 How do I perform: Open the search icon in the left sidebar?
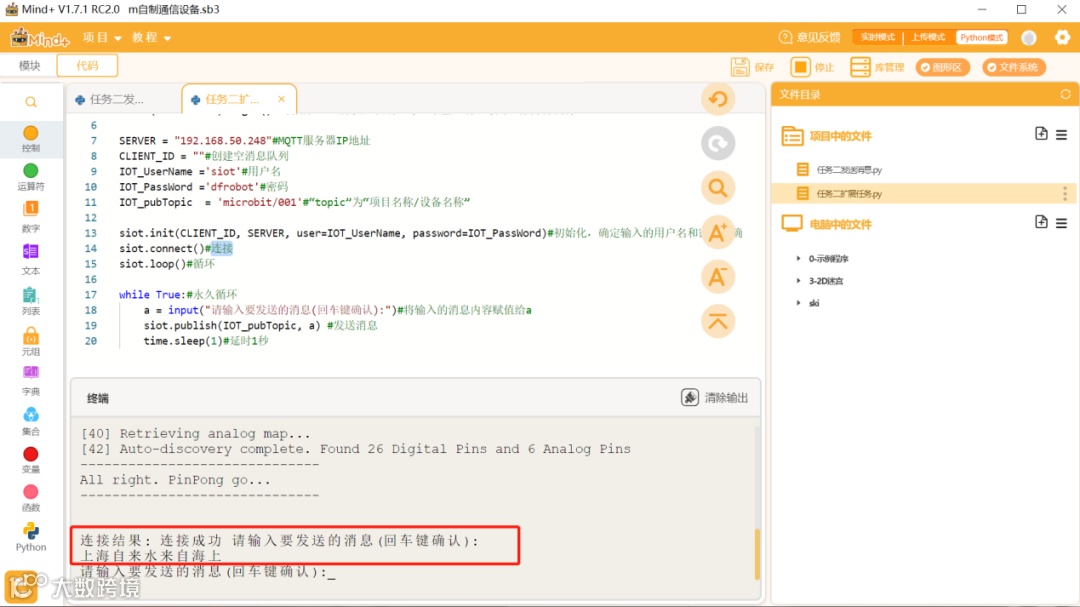click(x=31, y=102)
